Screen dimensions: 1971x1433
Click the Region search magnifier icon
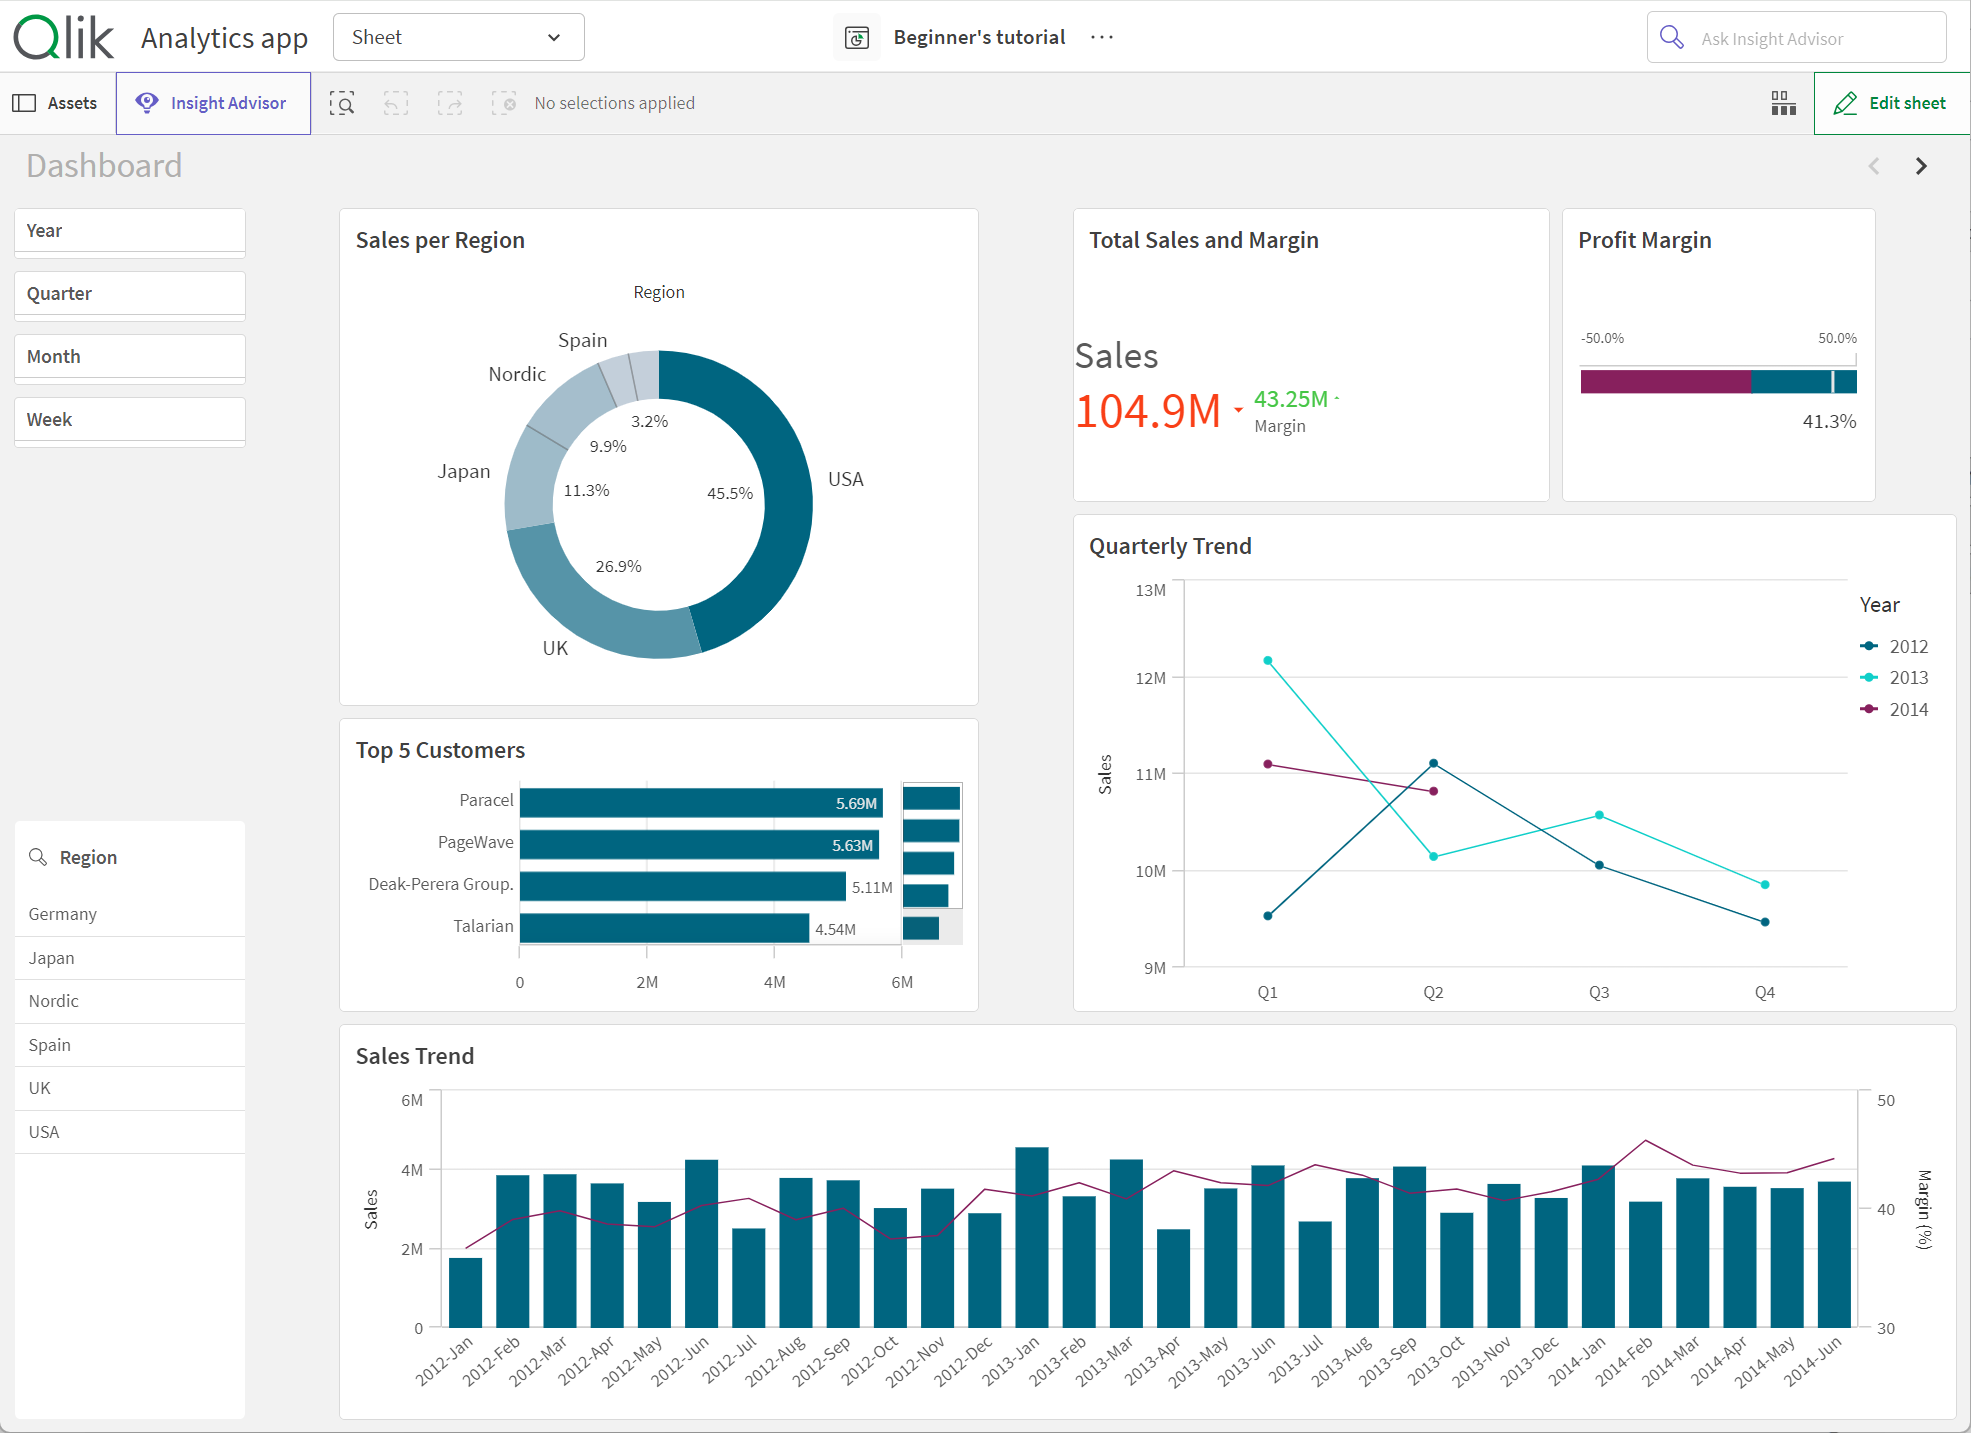38,857
